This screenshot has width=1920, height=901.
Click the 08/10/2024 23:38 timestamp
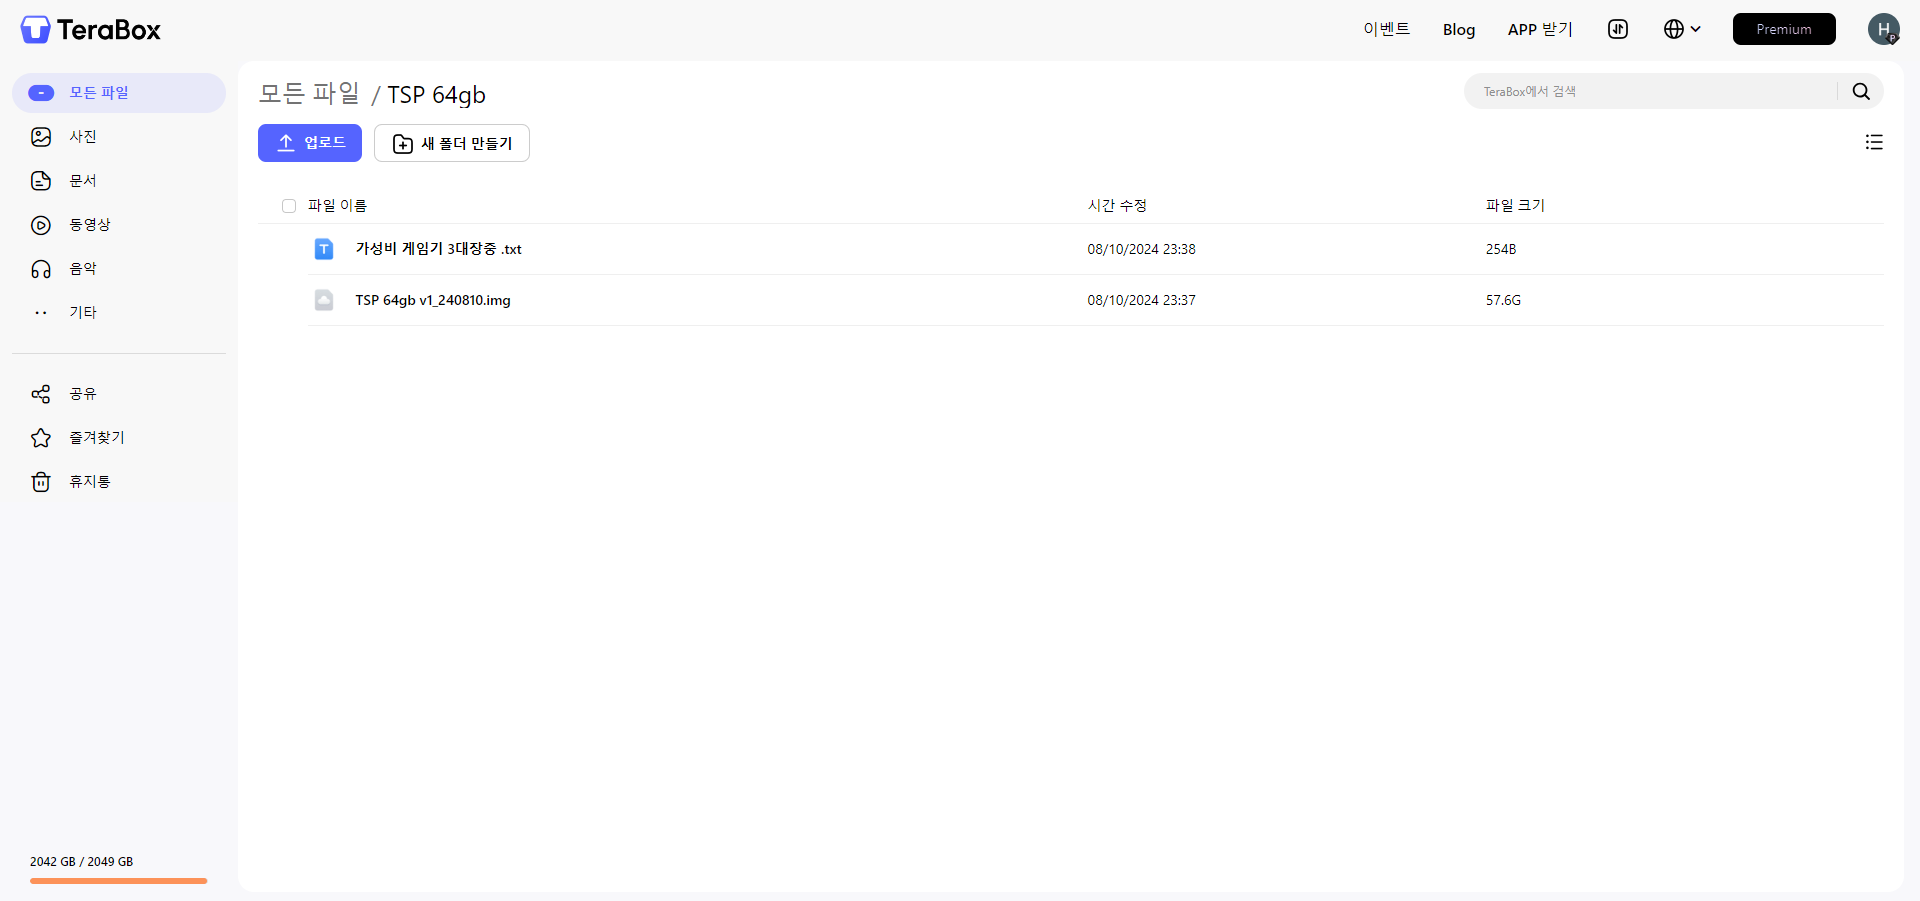tap(1141, 249)
